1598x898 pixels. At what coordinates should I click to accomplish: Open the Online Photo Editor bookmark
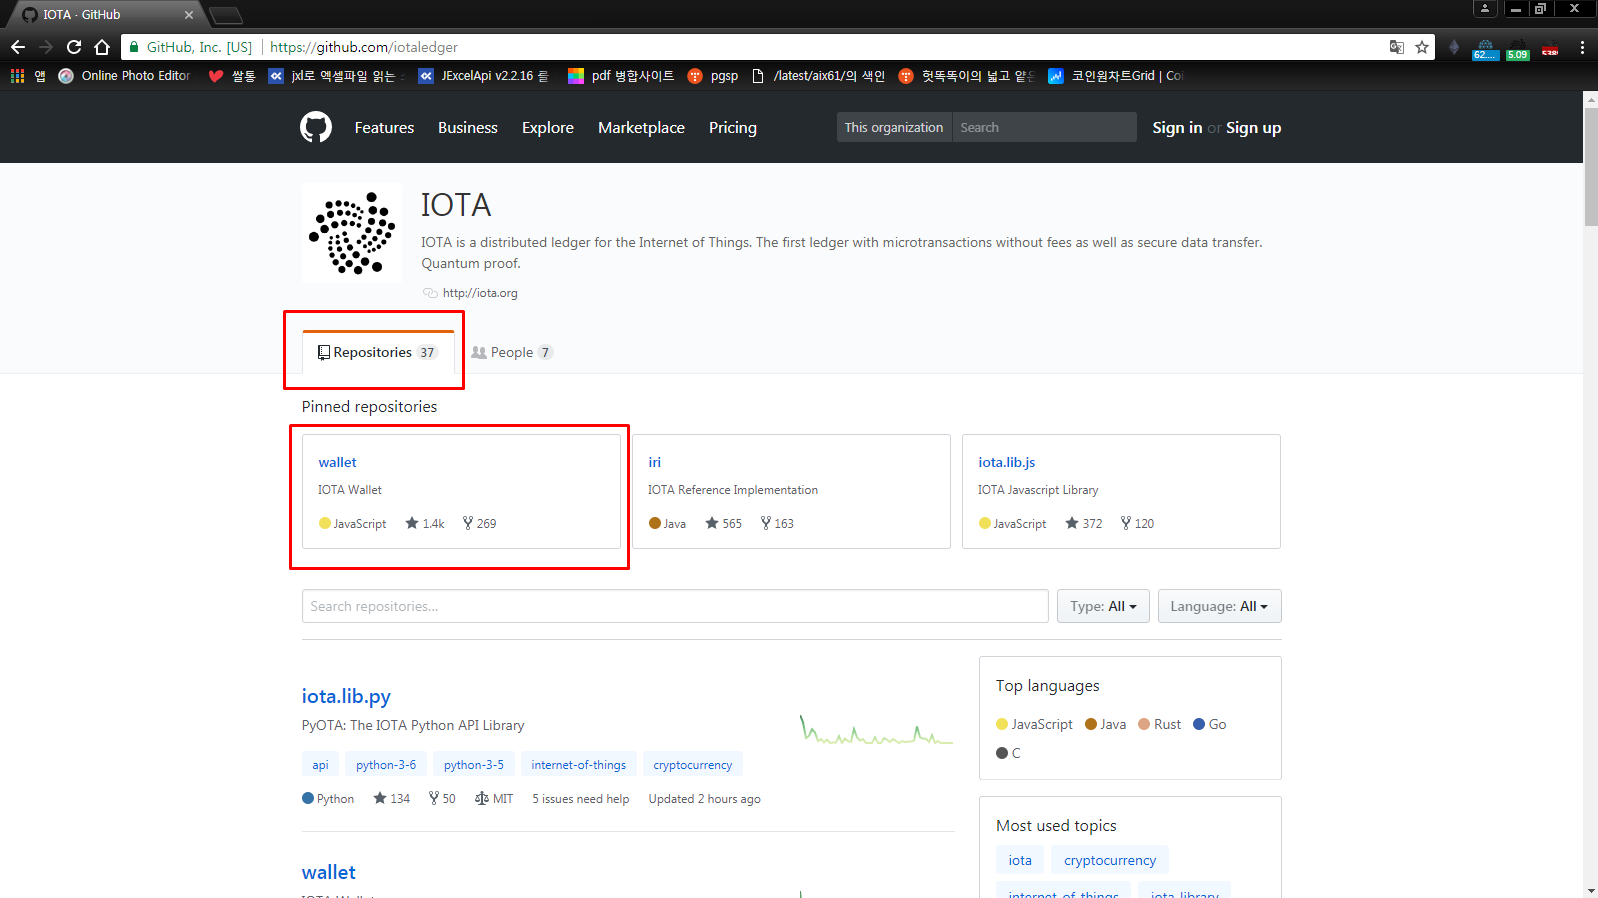coord(124,76)
